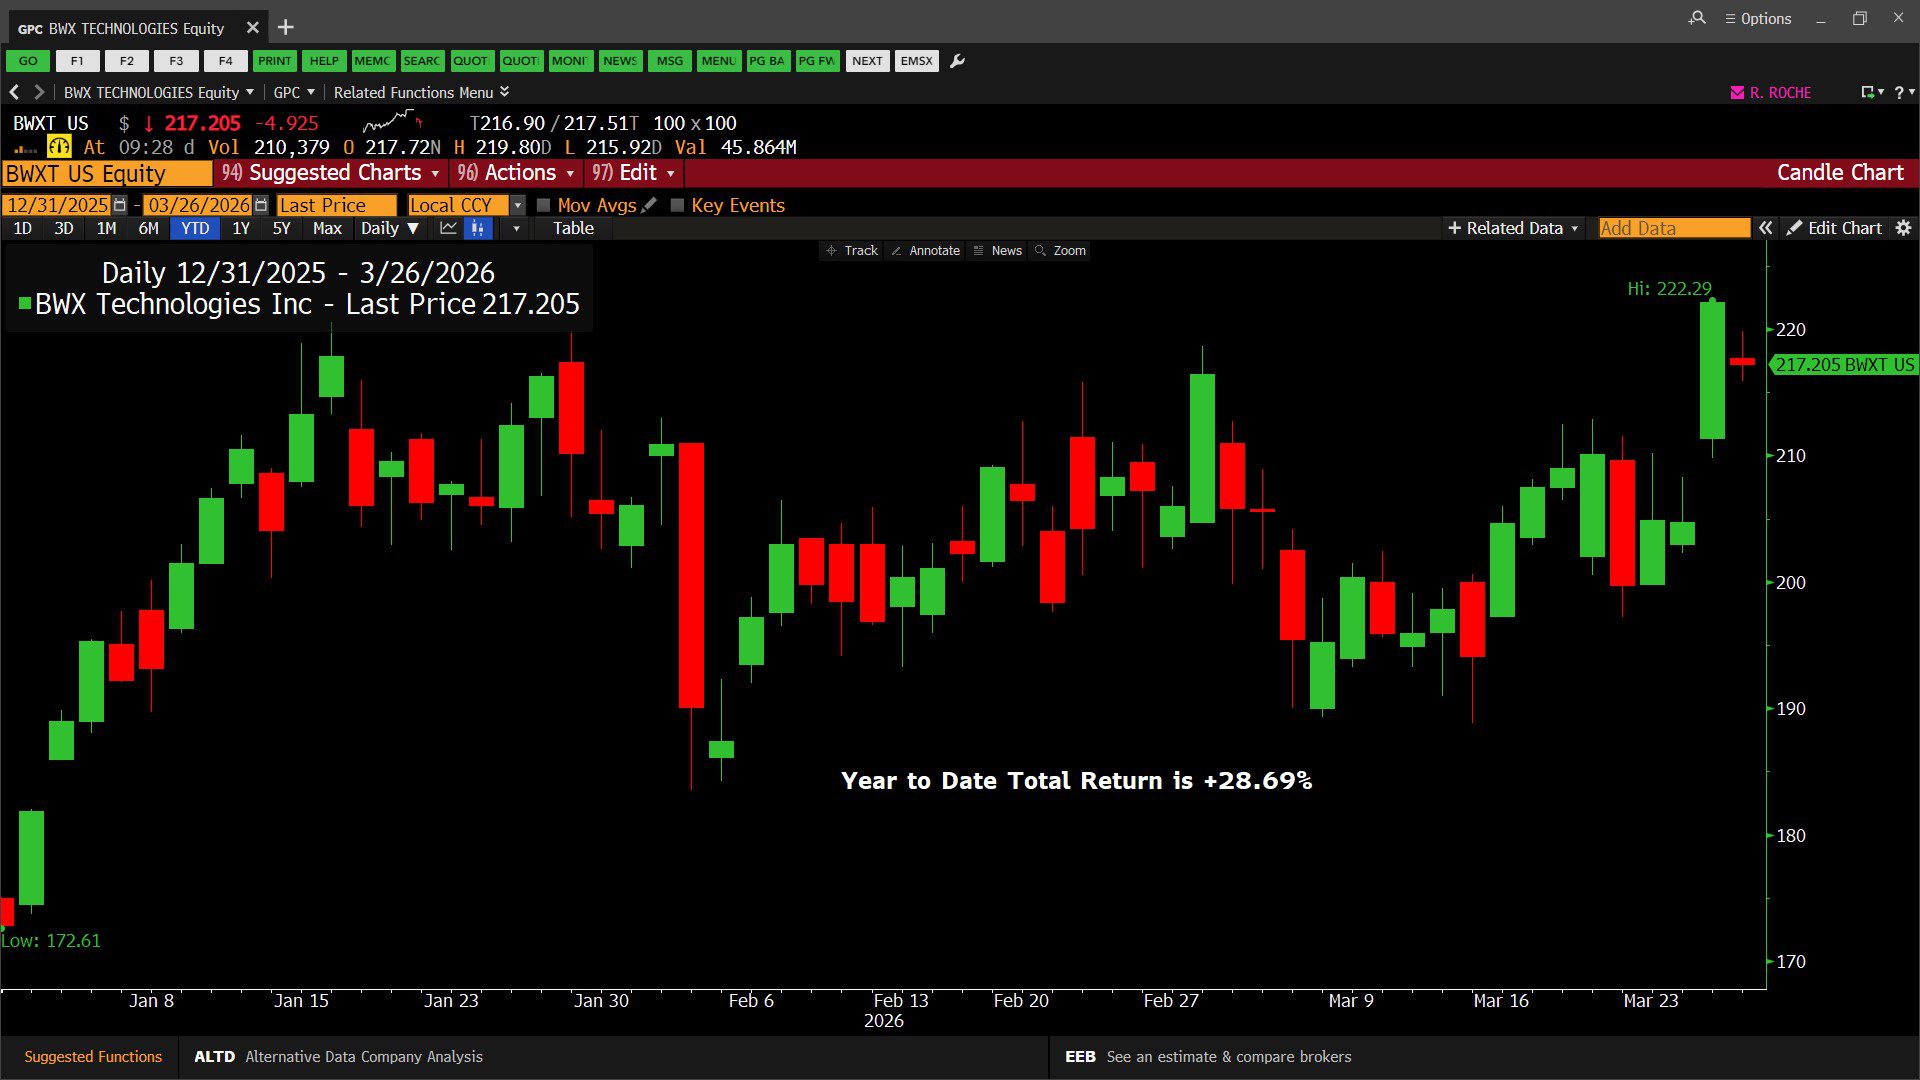Switch range to 1Y

coord(241,228)
